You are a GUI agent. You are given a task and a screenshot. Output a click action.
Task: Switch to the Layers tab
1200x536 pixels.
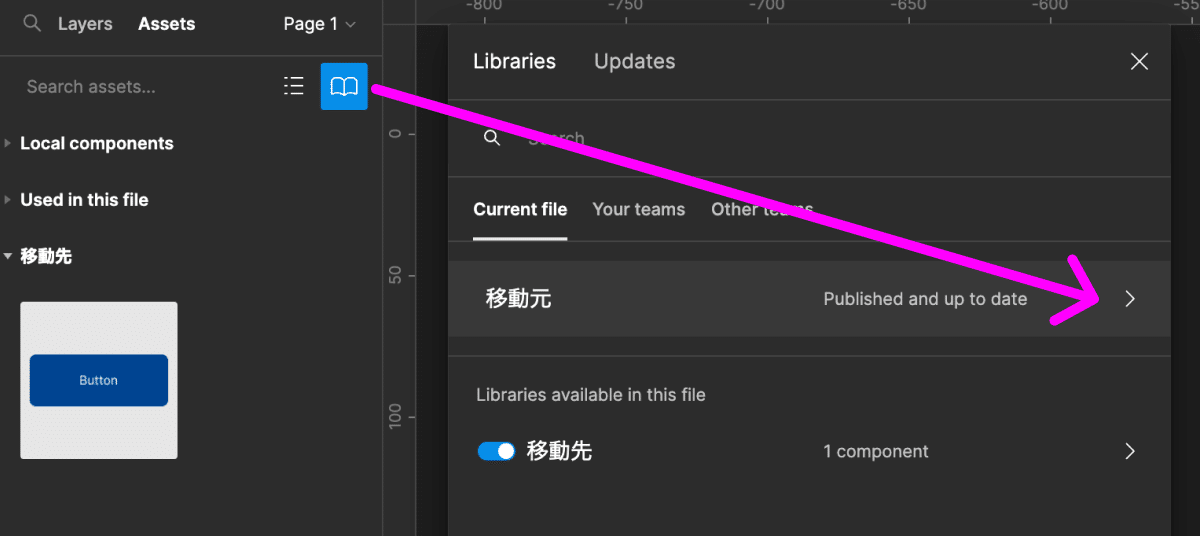coord(85,24)
